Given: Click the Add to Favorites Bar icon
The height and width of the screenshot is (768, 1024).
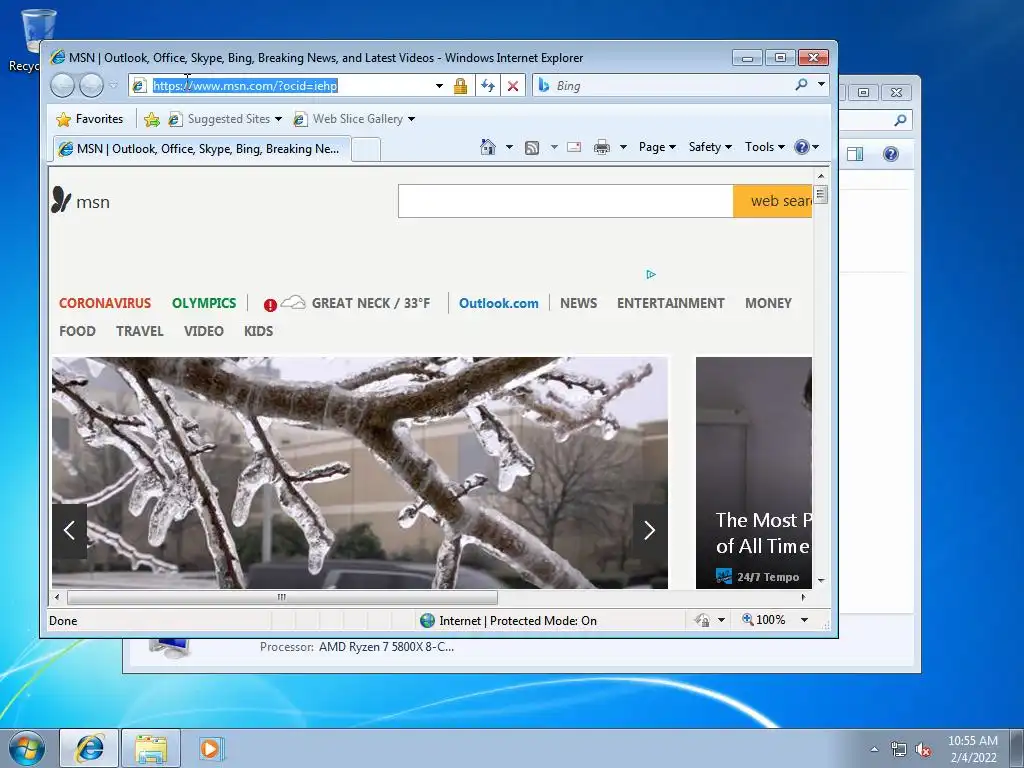Looking at the screenshot, I should click(152, 119).
